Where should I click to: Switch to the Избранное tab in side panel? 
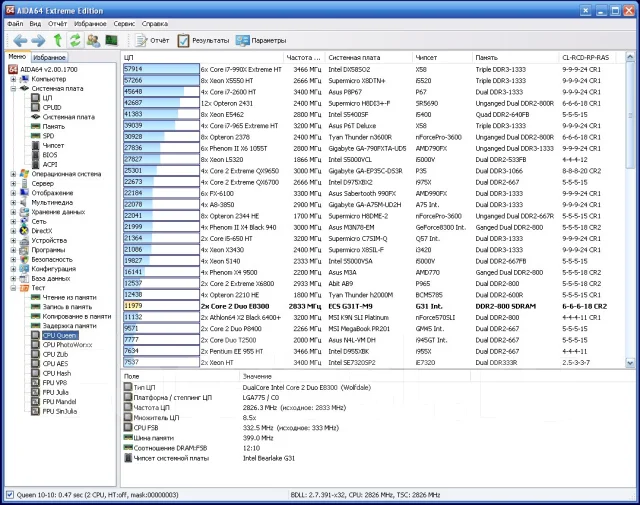click(49, 58)
